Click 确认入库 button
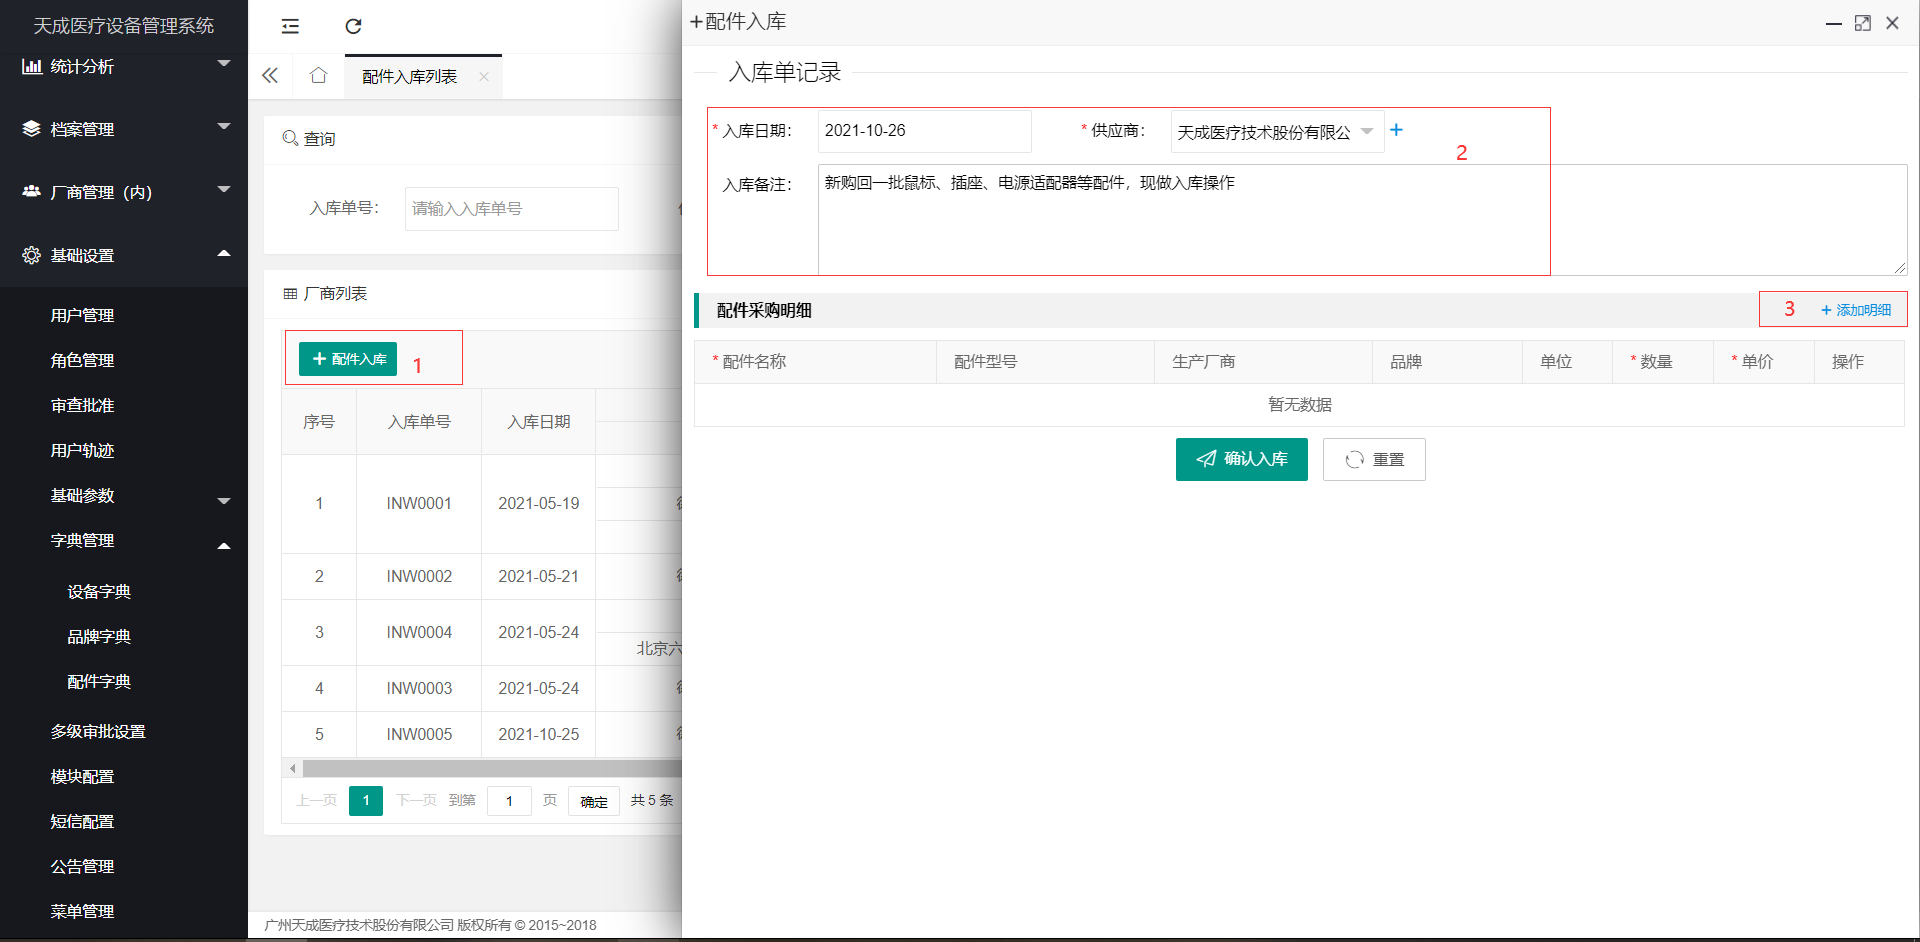This screenshot has width=1920, height=942. [1242, 459]
